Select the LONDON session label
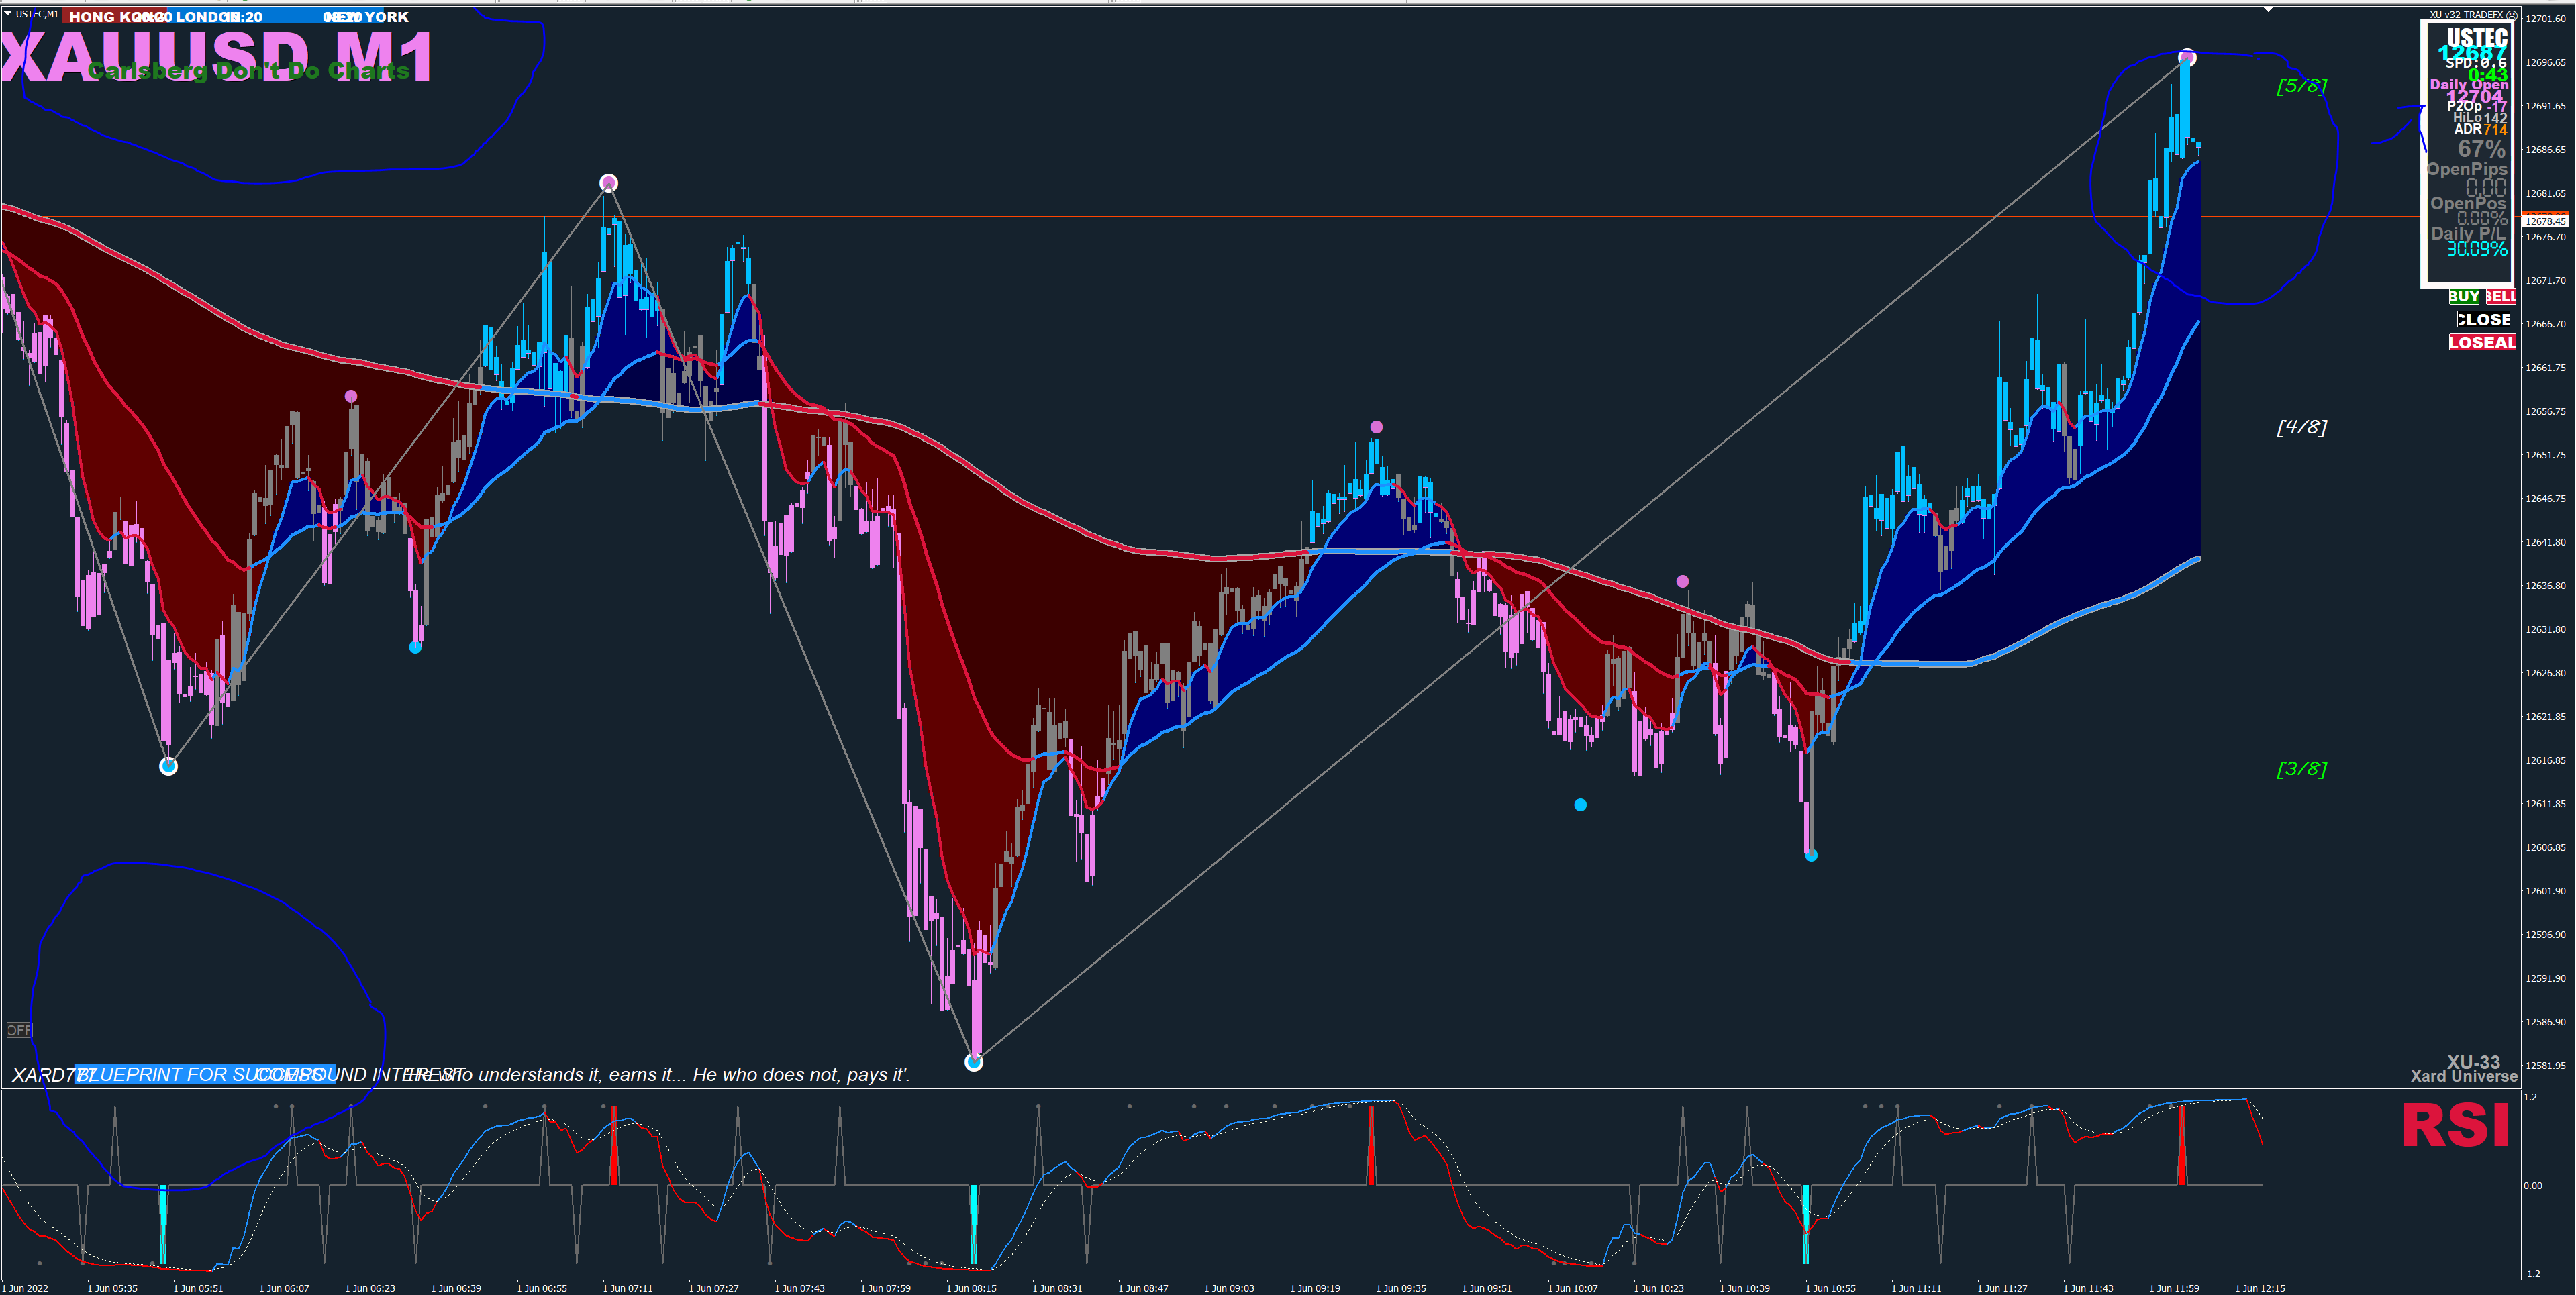Image resolution: width=2576 pixels, height=1295 pixels. pos(208,17)
